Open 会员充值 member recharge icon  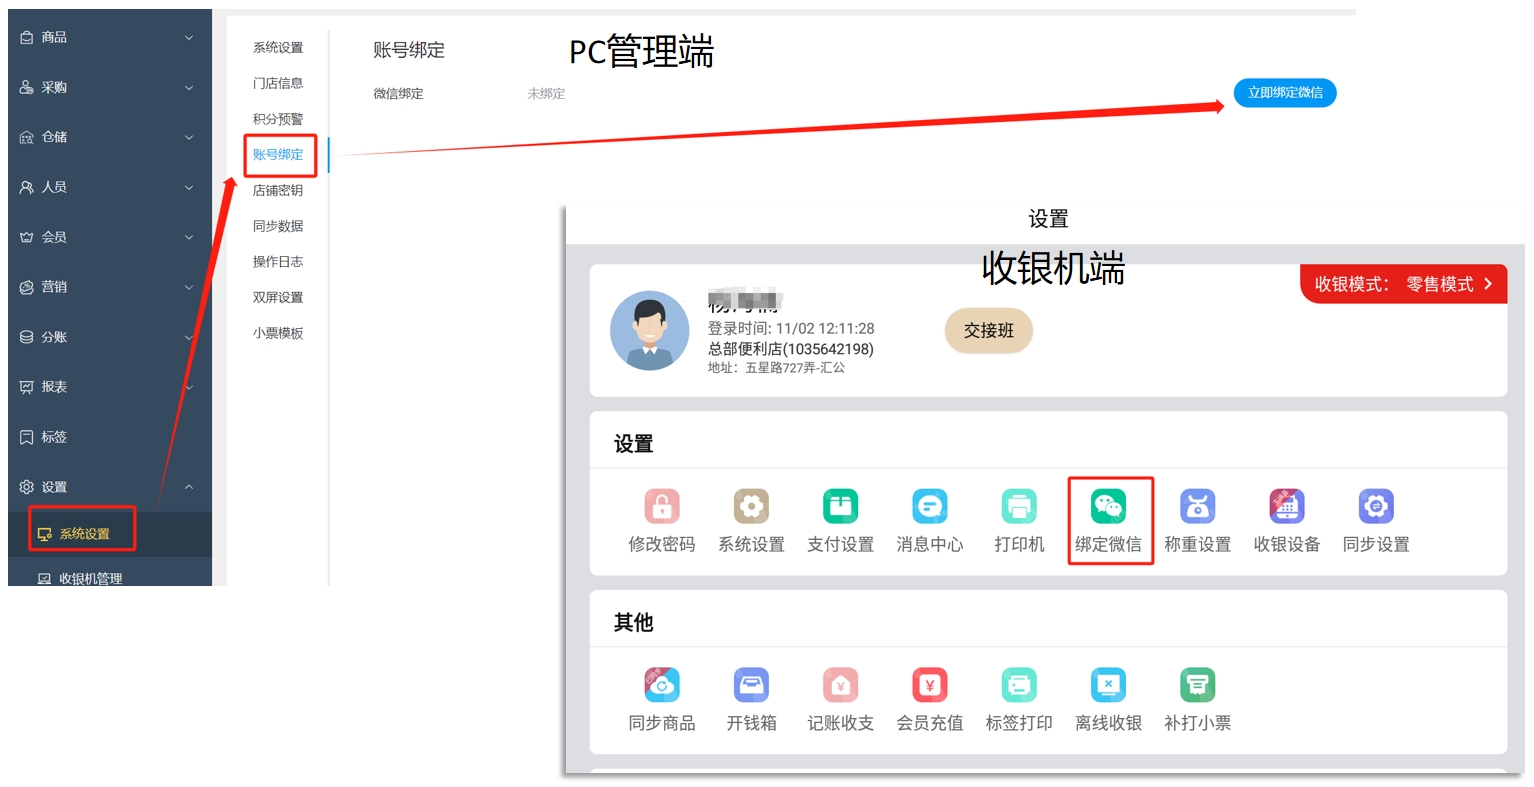(929, 686)
